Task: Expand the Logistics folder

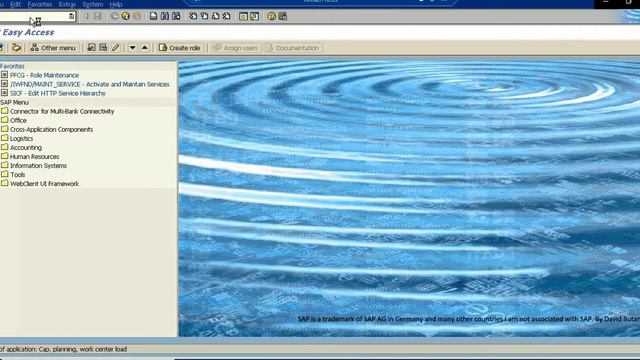Action: (x=21, y=138)
